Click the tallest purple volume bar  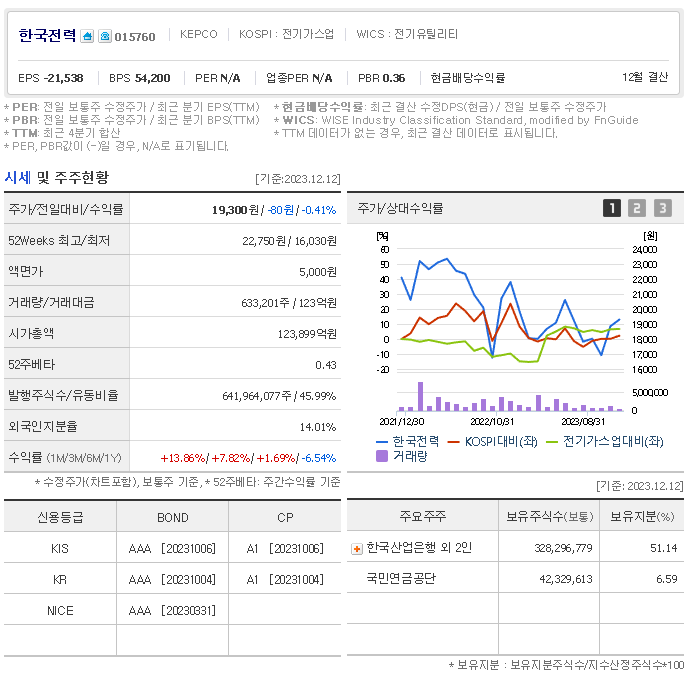click(421, 397)
